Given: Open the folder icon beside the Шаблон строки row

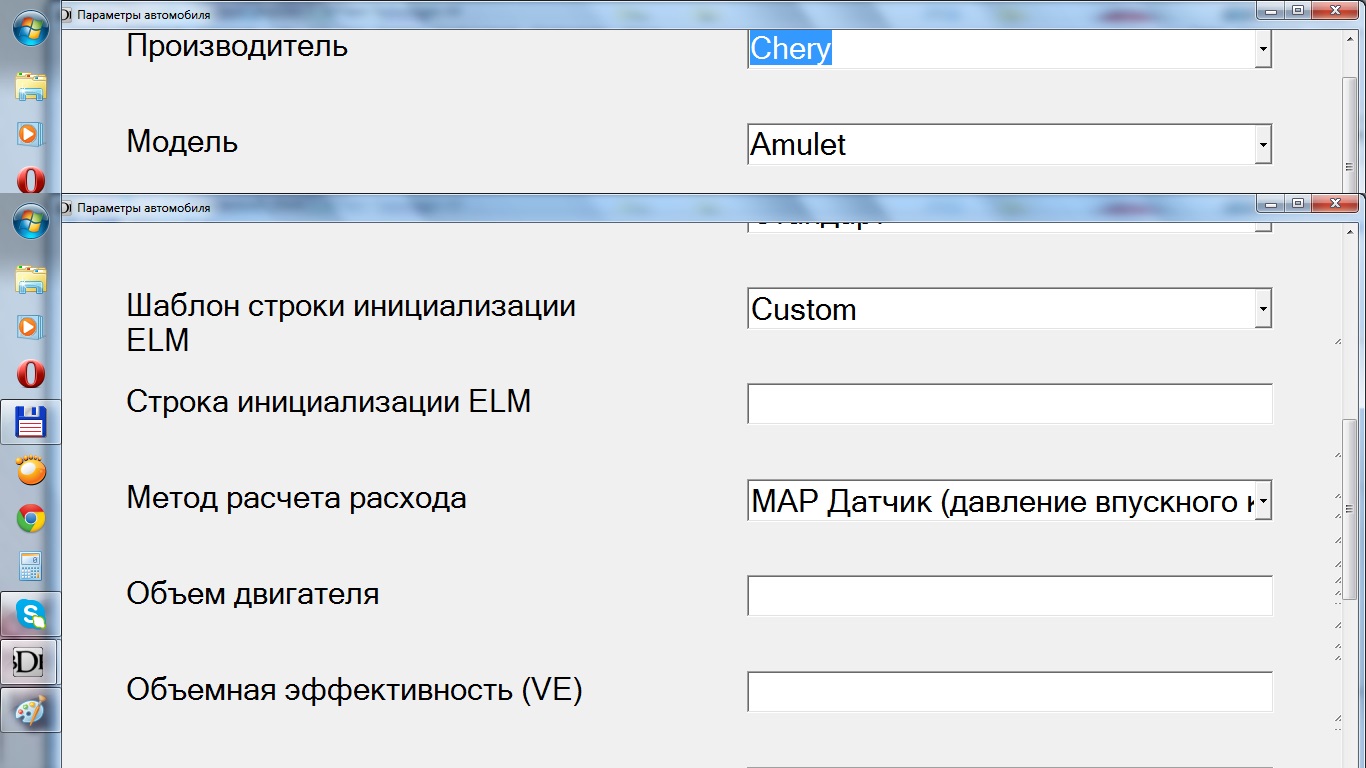Looking at the screenshot, I should [x=31, y=279].
